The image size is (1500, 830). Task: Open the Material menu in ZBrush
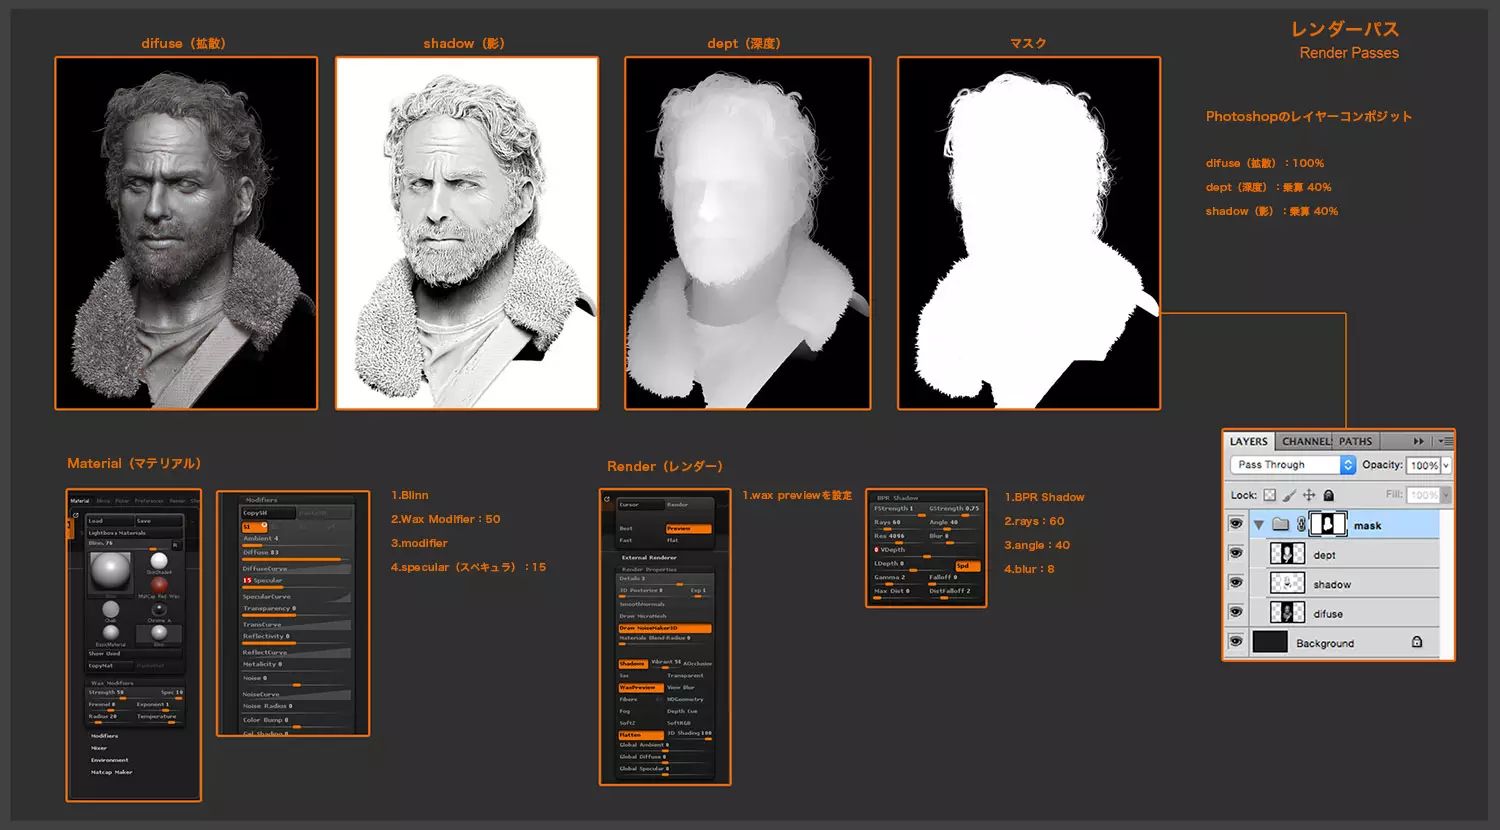coord(80,500)
